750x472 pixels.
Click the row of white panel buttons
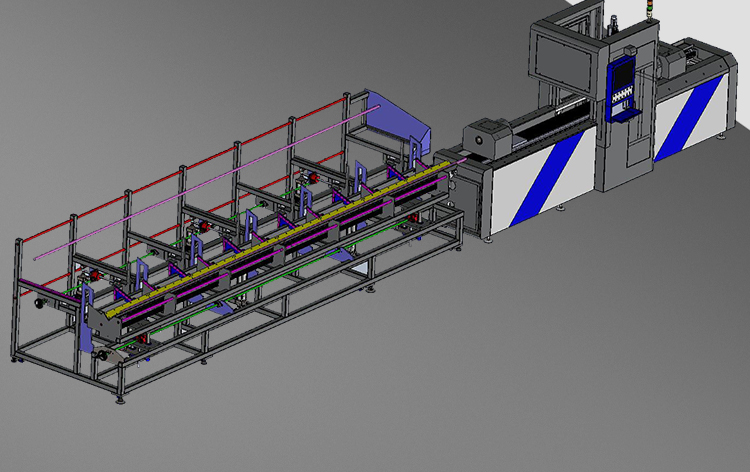tap(623, 95)
